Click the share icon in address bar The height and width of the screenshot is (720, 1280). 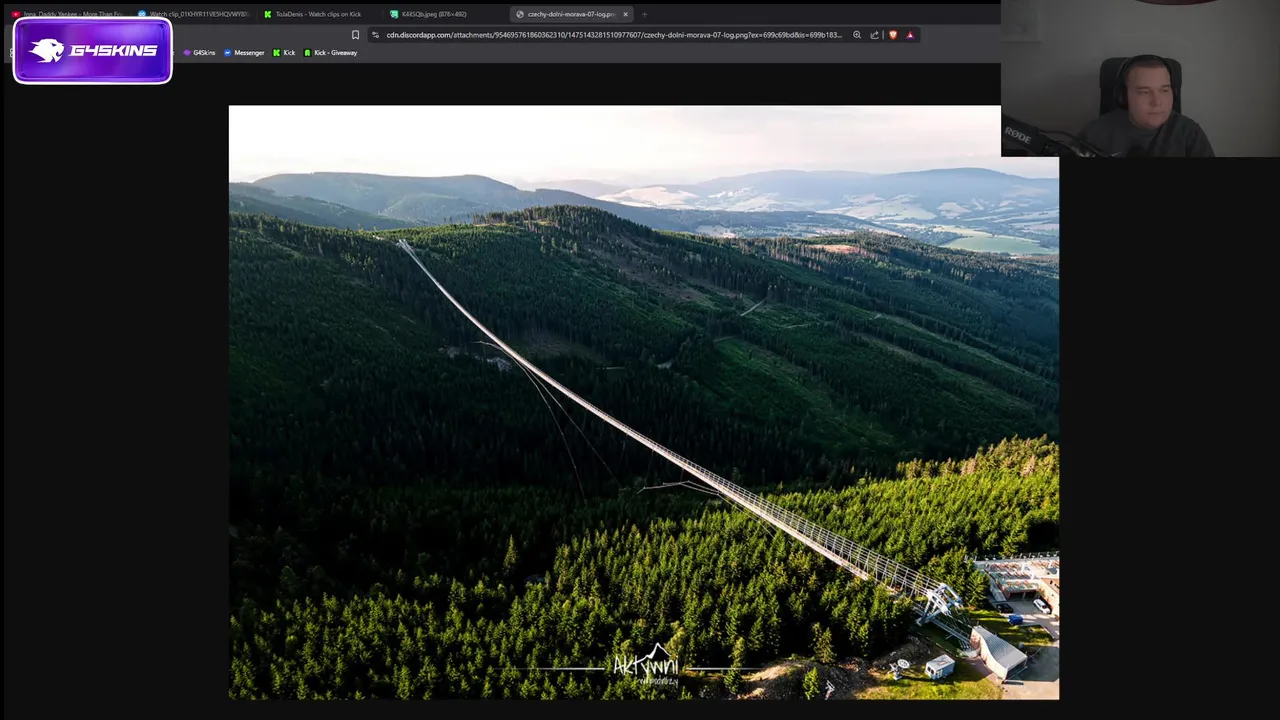(x=875, y=35)
